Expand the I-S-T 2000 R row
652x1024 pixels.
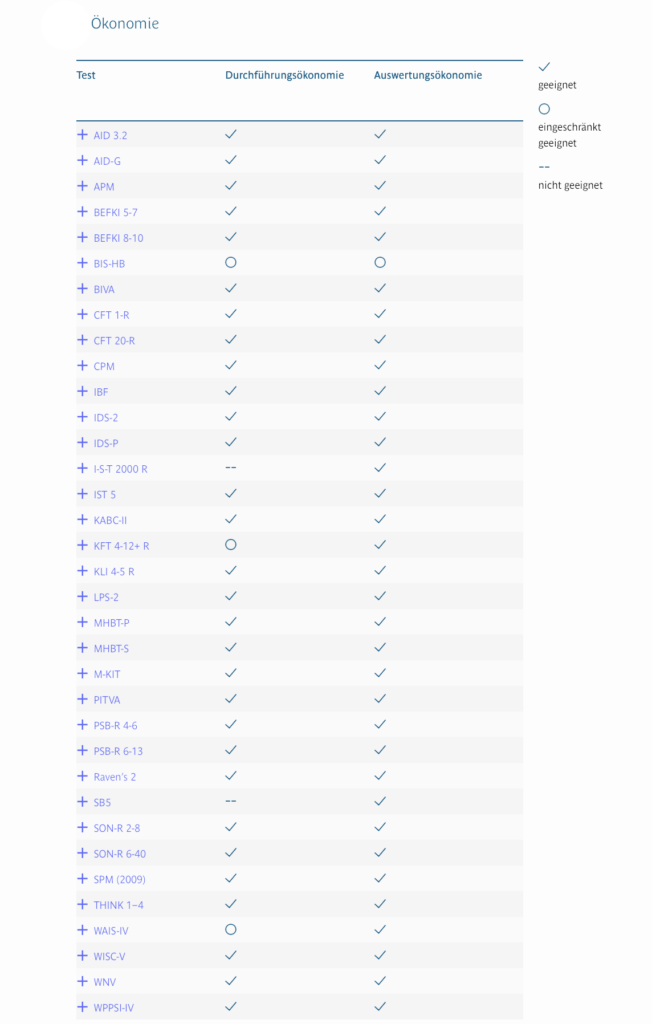pyautogui.click(x=83, y=469)
